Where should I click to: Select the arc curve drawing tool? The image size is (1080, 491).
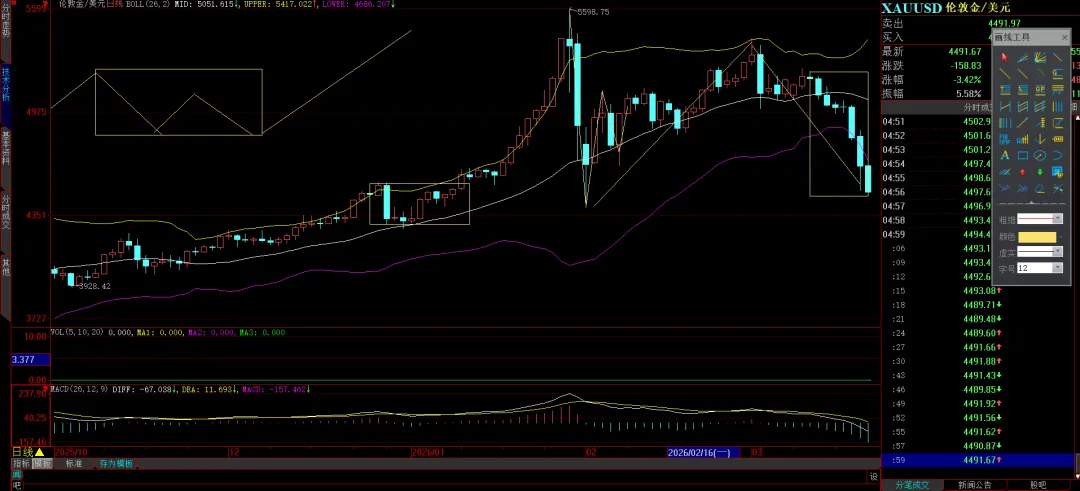tap(1058, 156)
